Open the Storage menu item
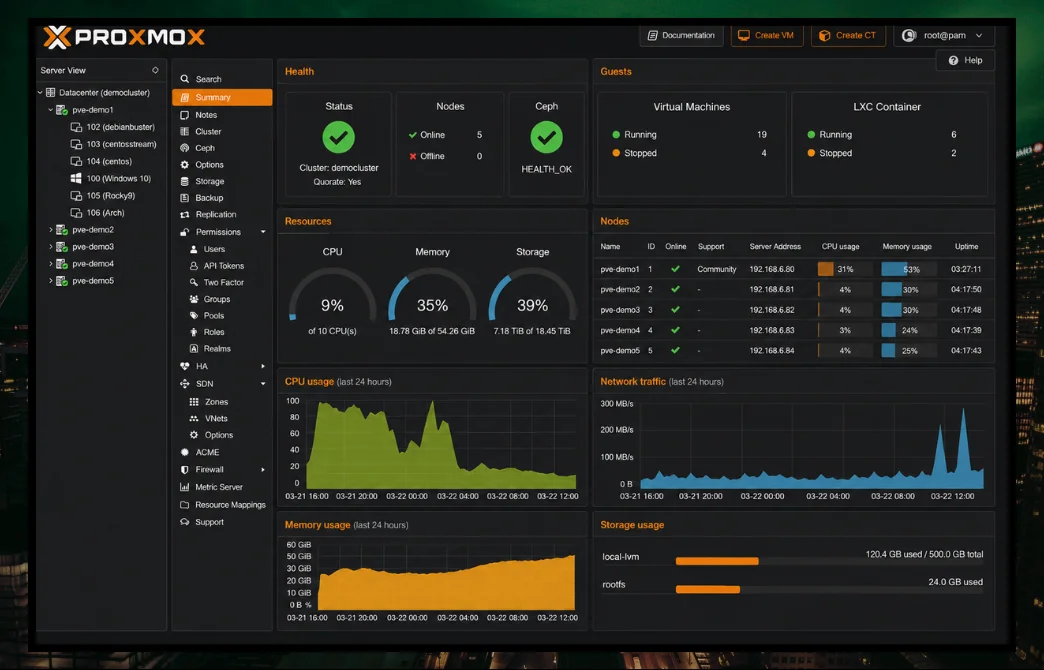Image resolution: width=1044 pixels, height=670 pixels. point(222,181)
